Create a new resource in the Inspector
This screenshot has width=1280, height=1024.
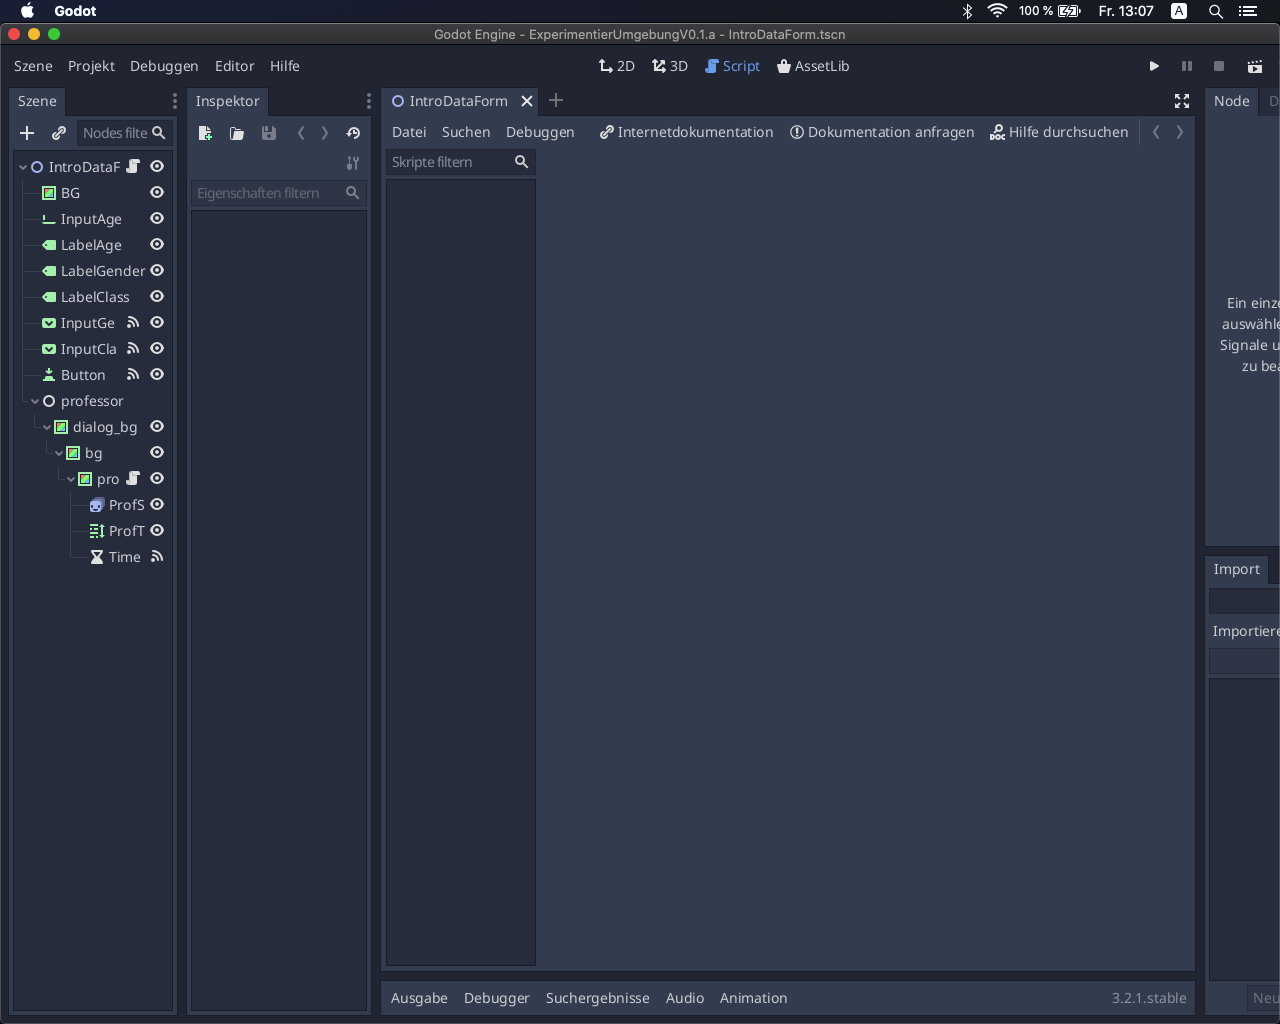(x=205, y=133)
